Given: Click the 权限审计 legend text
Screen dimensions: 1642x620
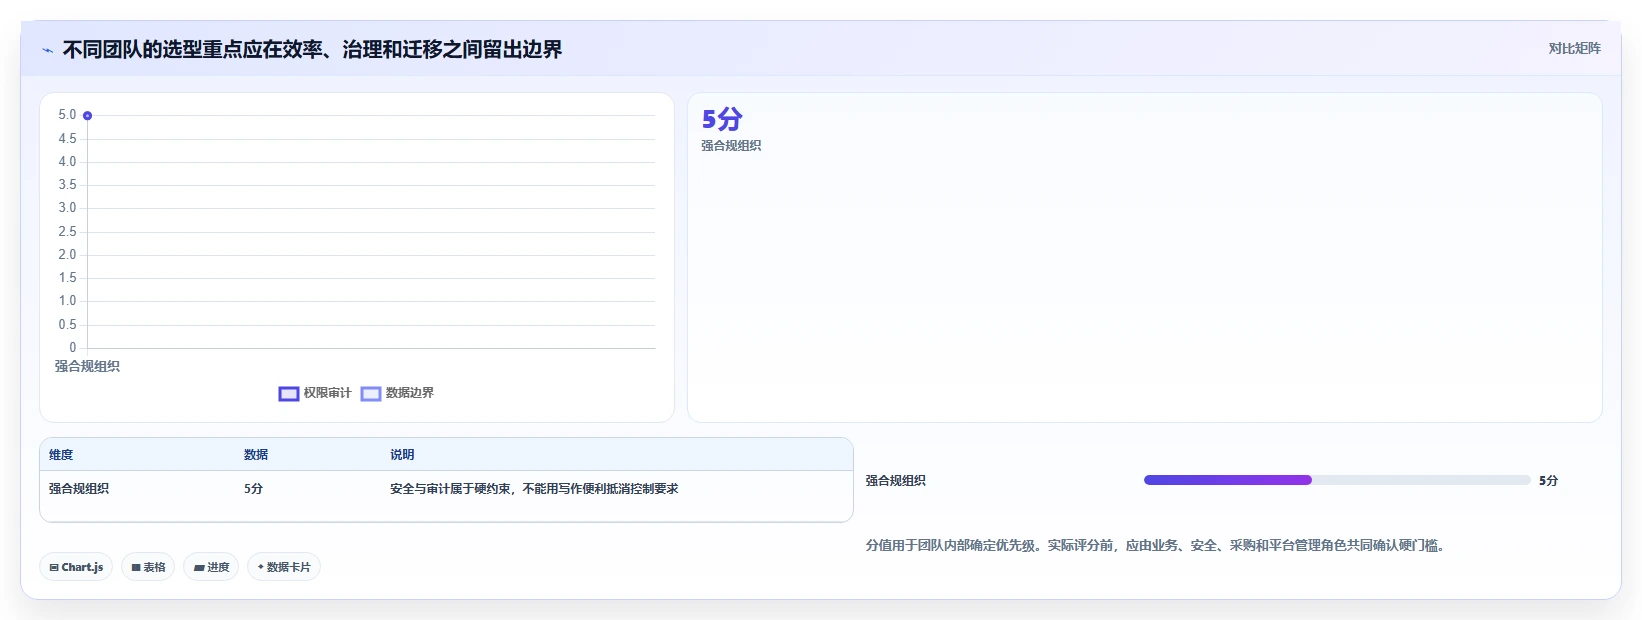Looking at the screenshot, I should [328, 393].
